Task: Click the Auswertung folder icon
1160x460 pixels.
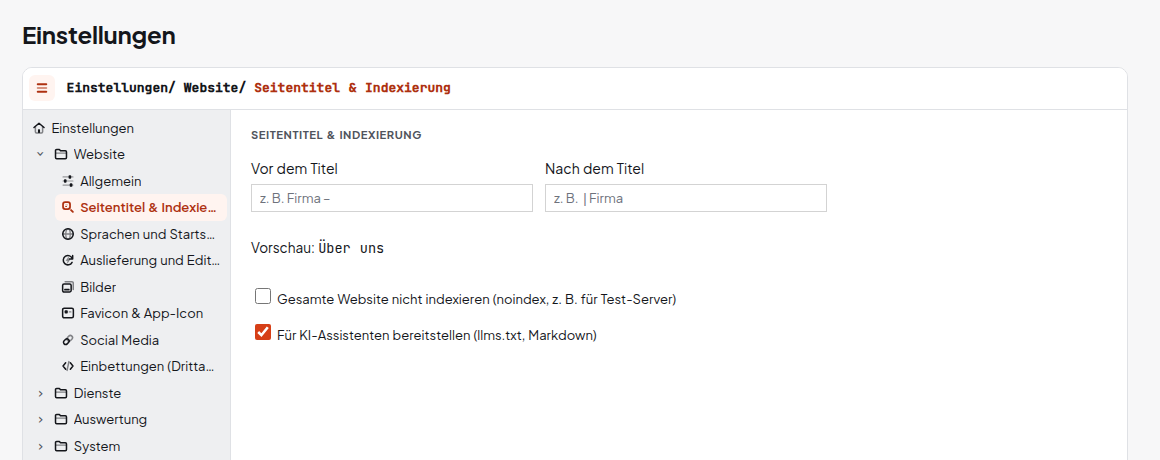Action: [61, 419]
